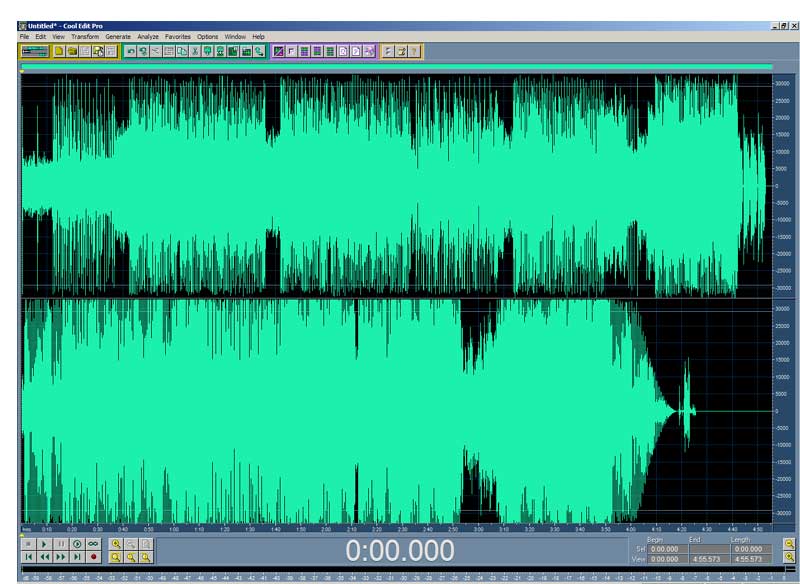
Task: Open a file using the yellow folder toolbar icon
Action: click(x=72, y=51)
